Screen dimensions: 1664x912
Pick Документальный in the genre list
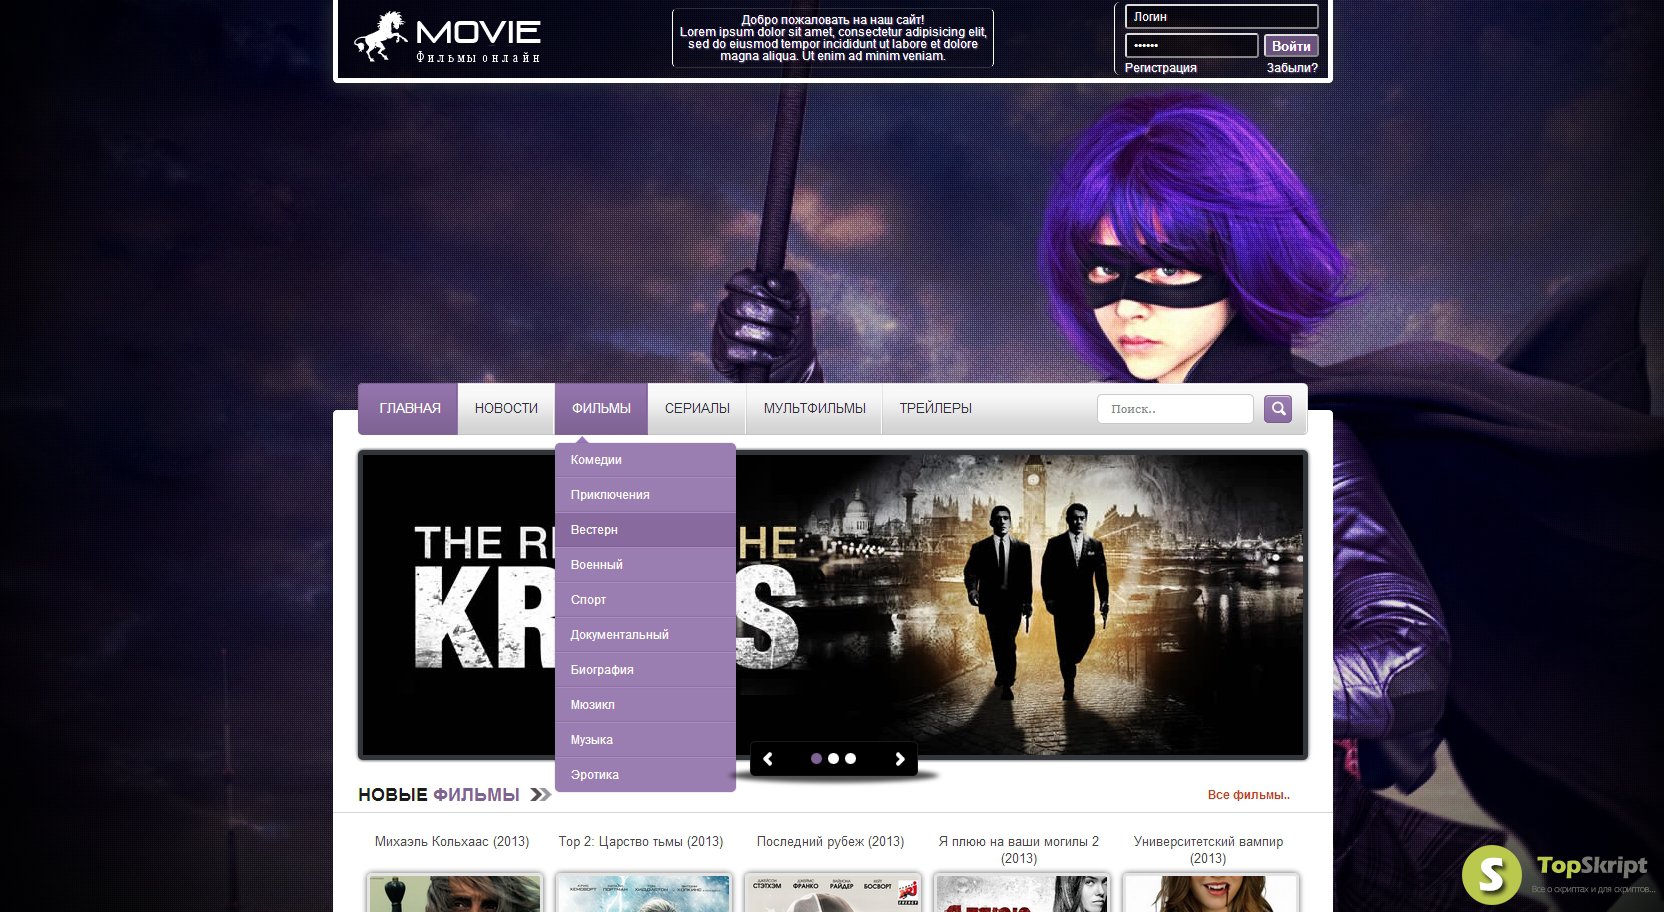645,635
